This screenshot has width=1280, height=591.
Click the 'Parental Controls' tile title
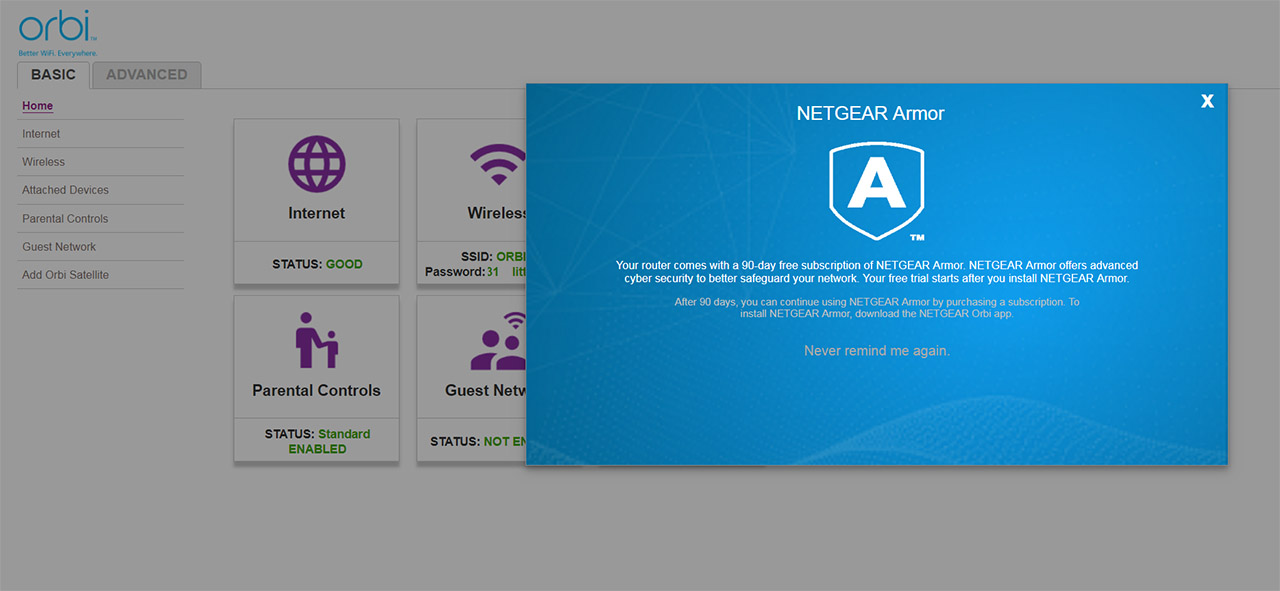pyautogui.click(x=316, y=391)
